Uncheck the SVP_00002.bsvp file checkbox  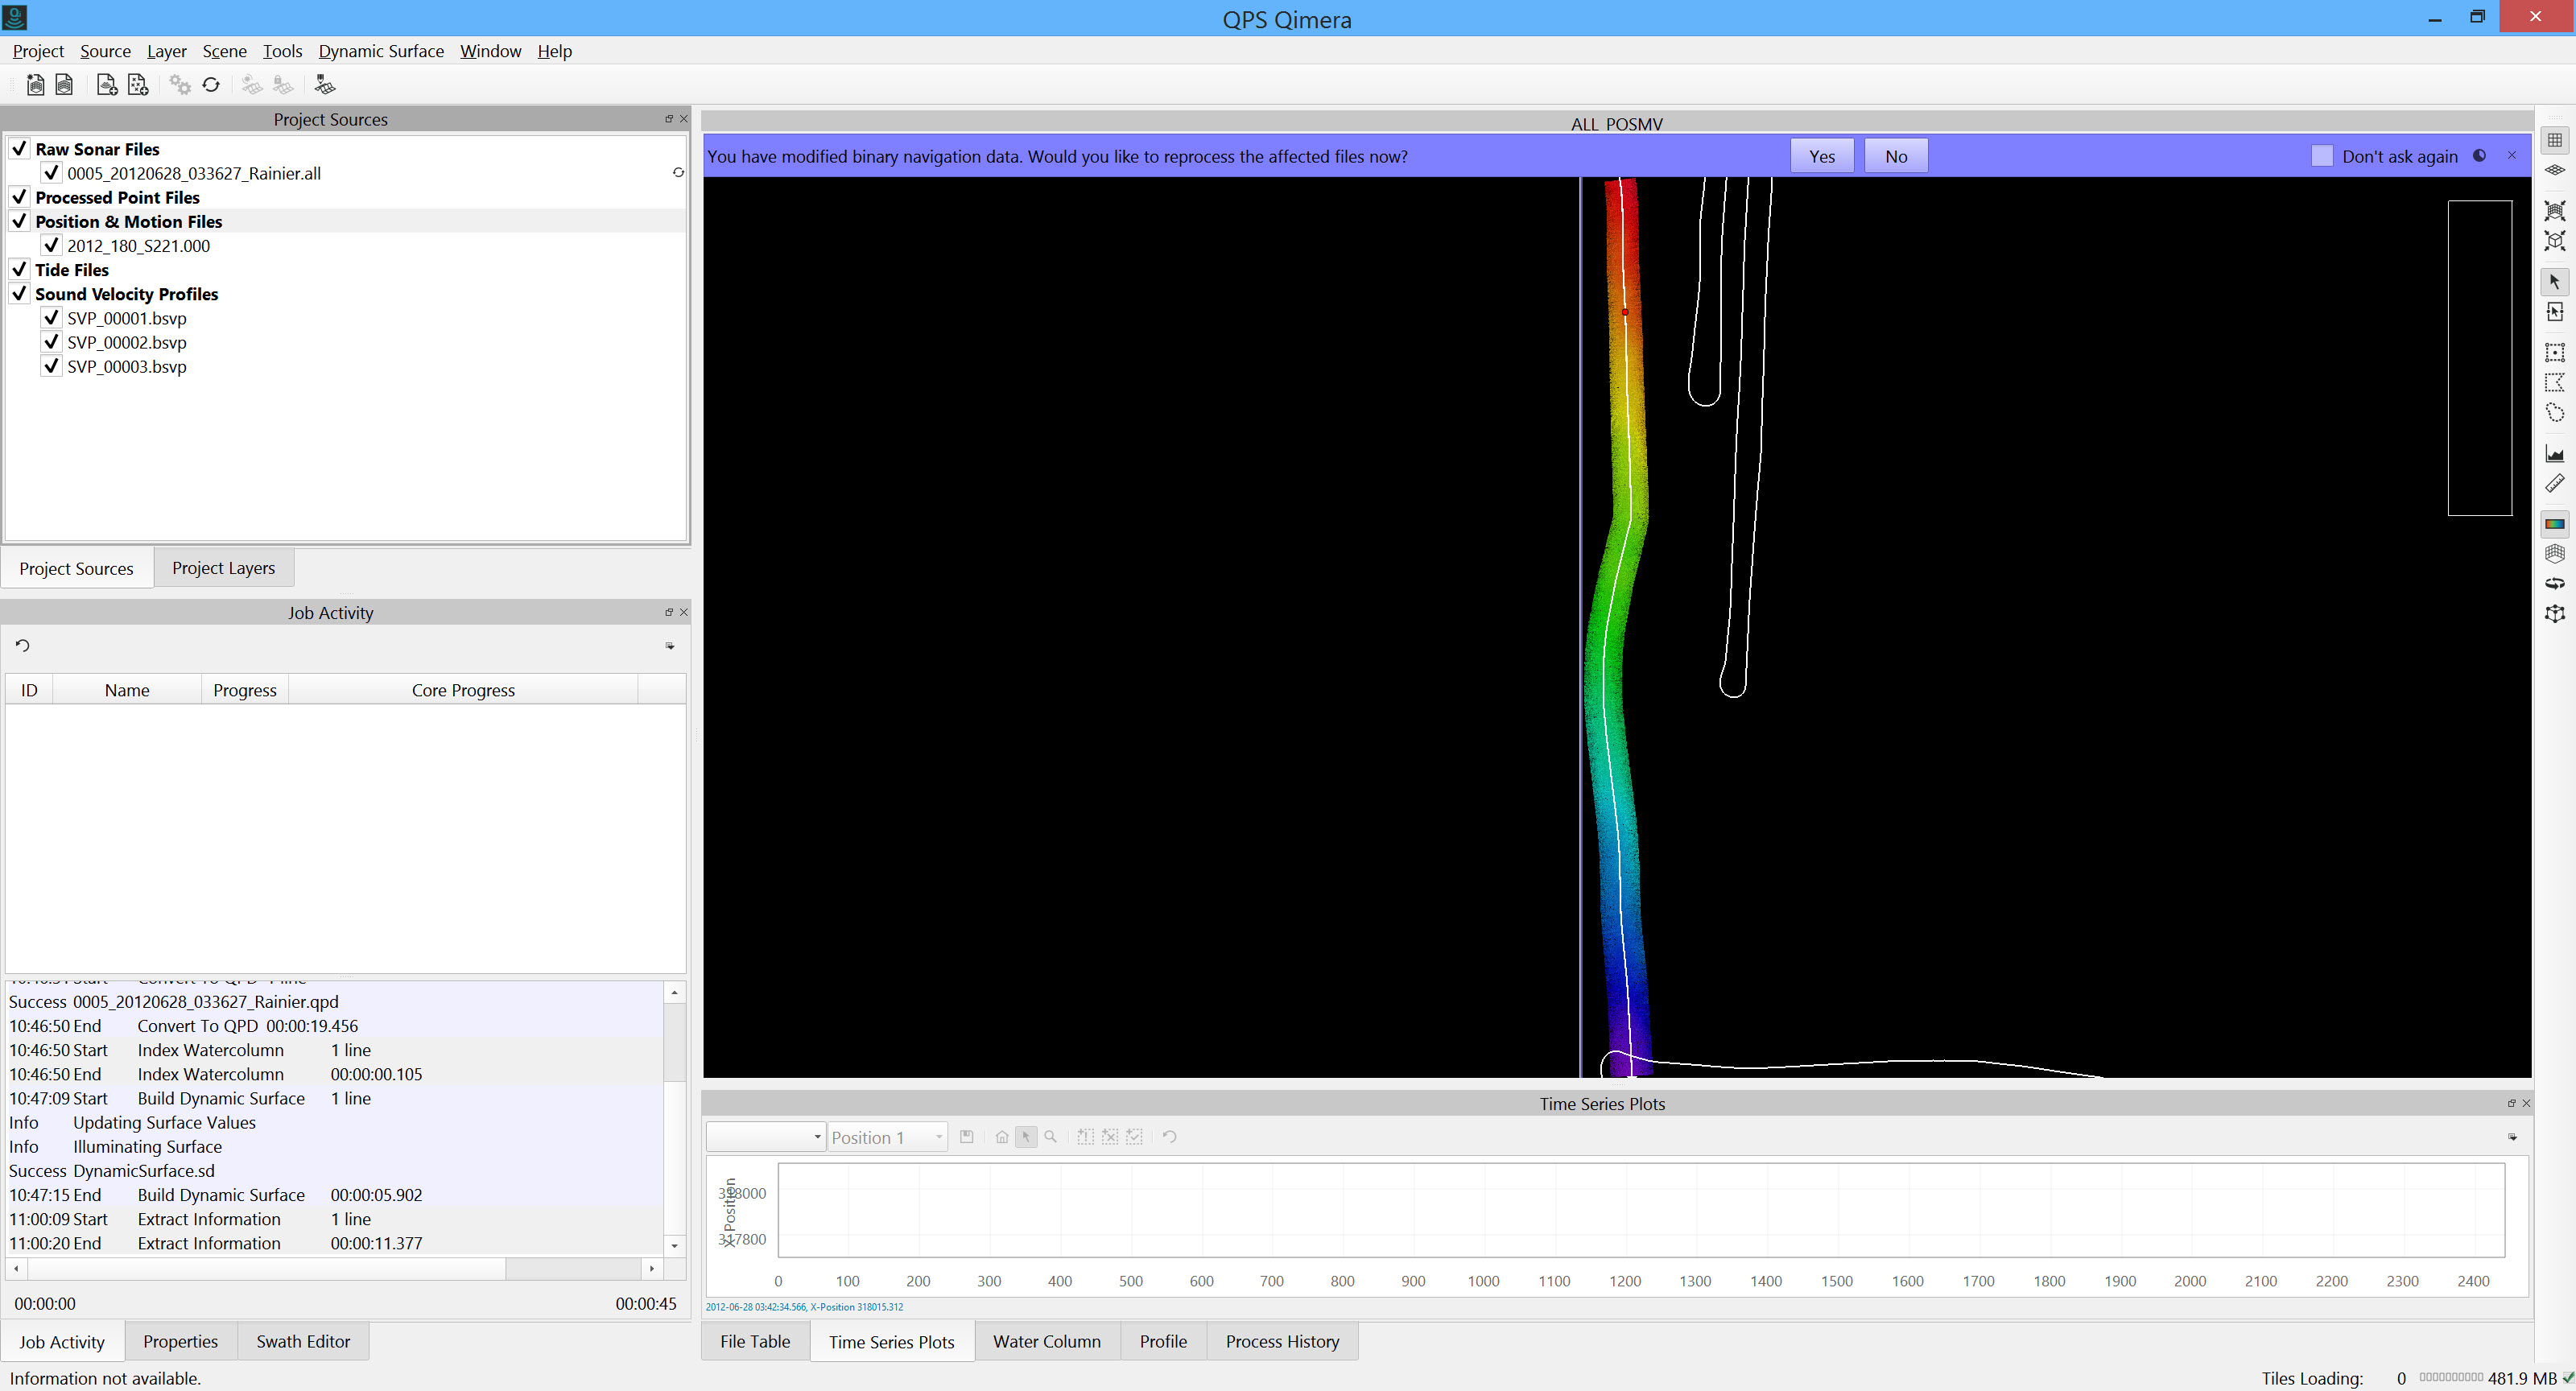pos(52,342)
